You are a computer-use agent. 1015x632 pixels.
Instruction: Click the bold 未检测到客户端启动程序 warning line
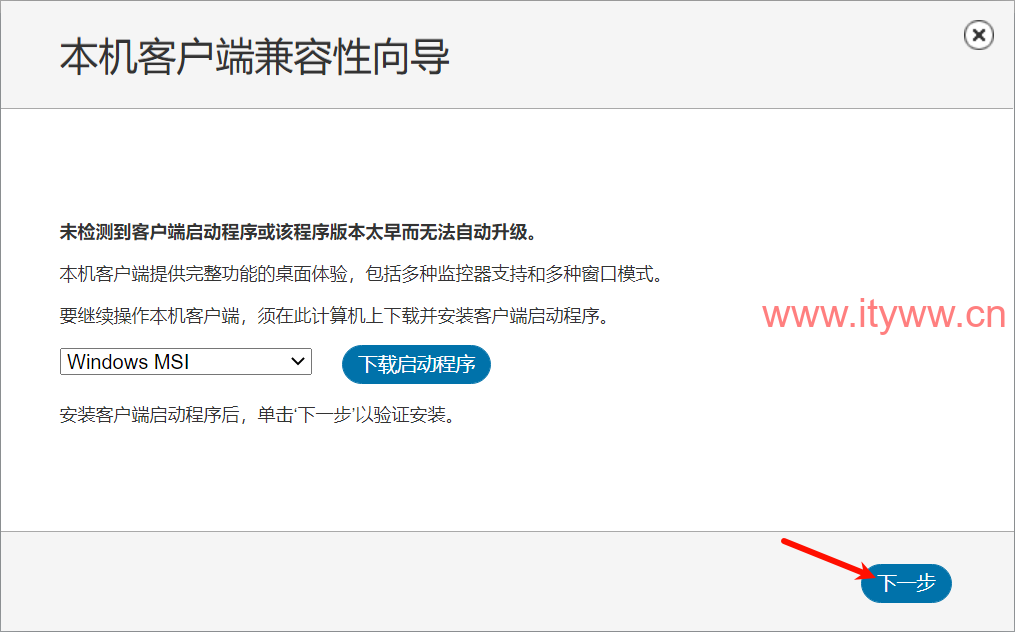coord(298,232)
